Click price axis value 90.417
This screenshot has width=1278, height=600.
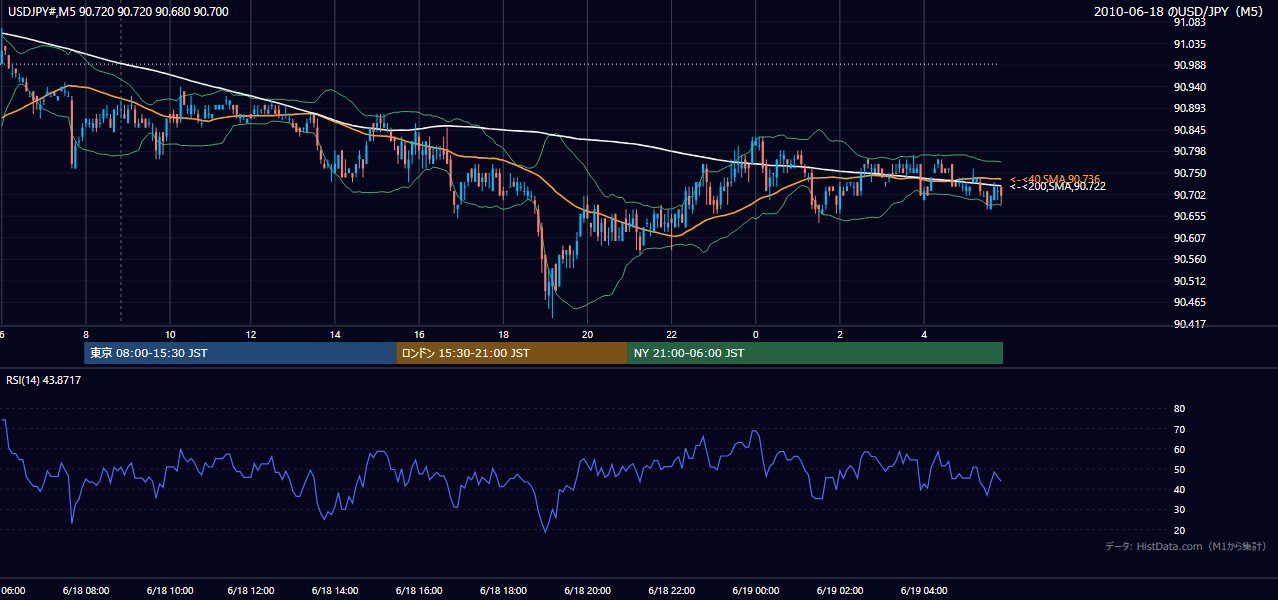click(1190, 324)
